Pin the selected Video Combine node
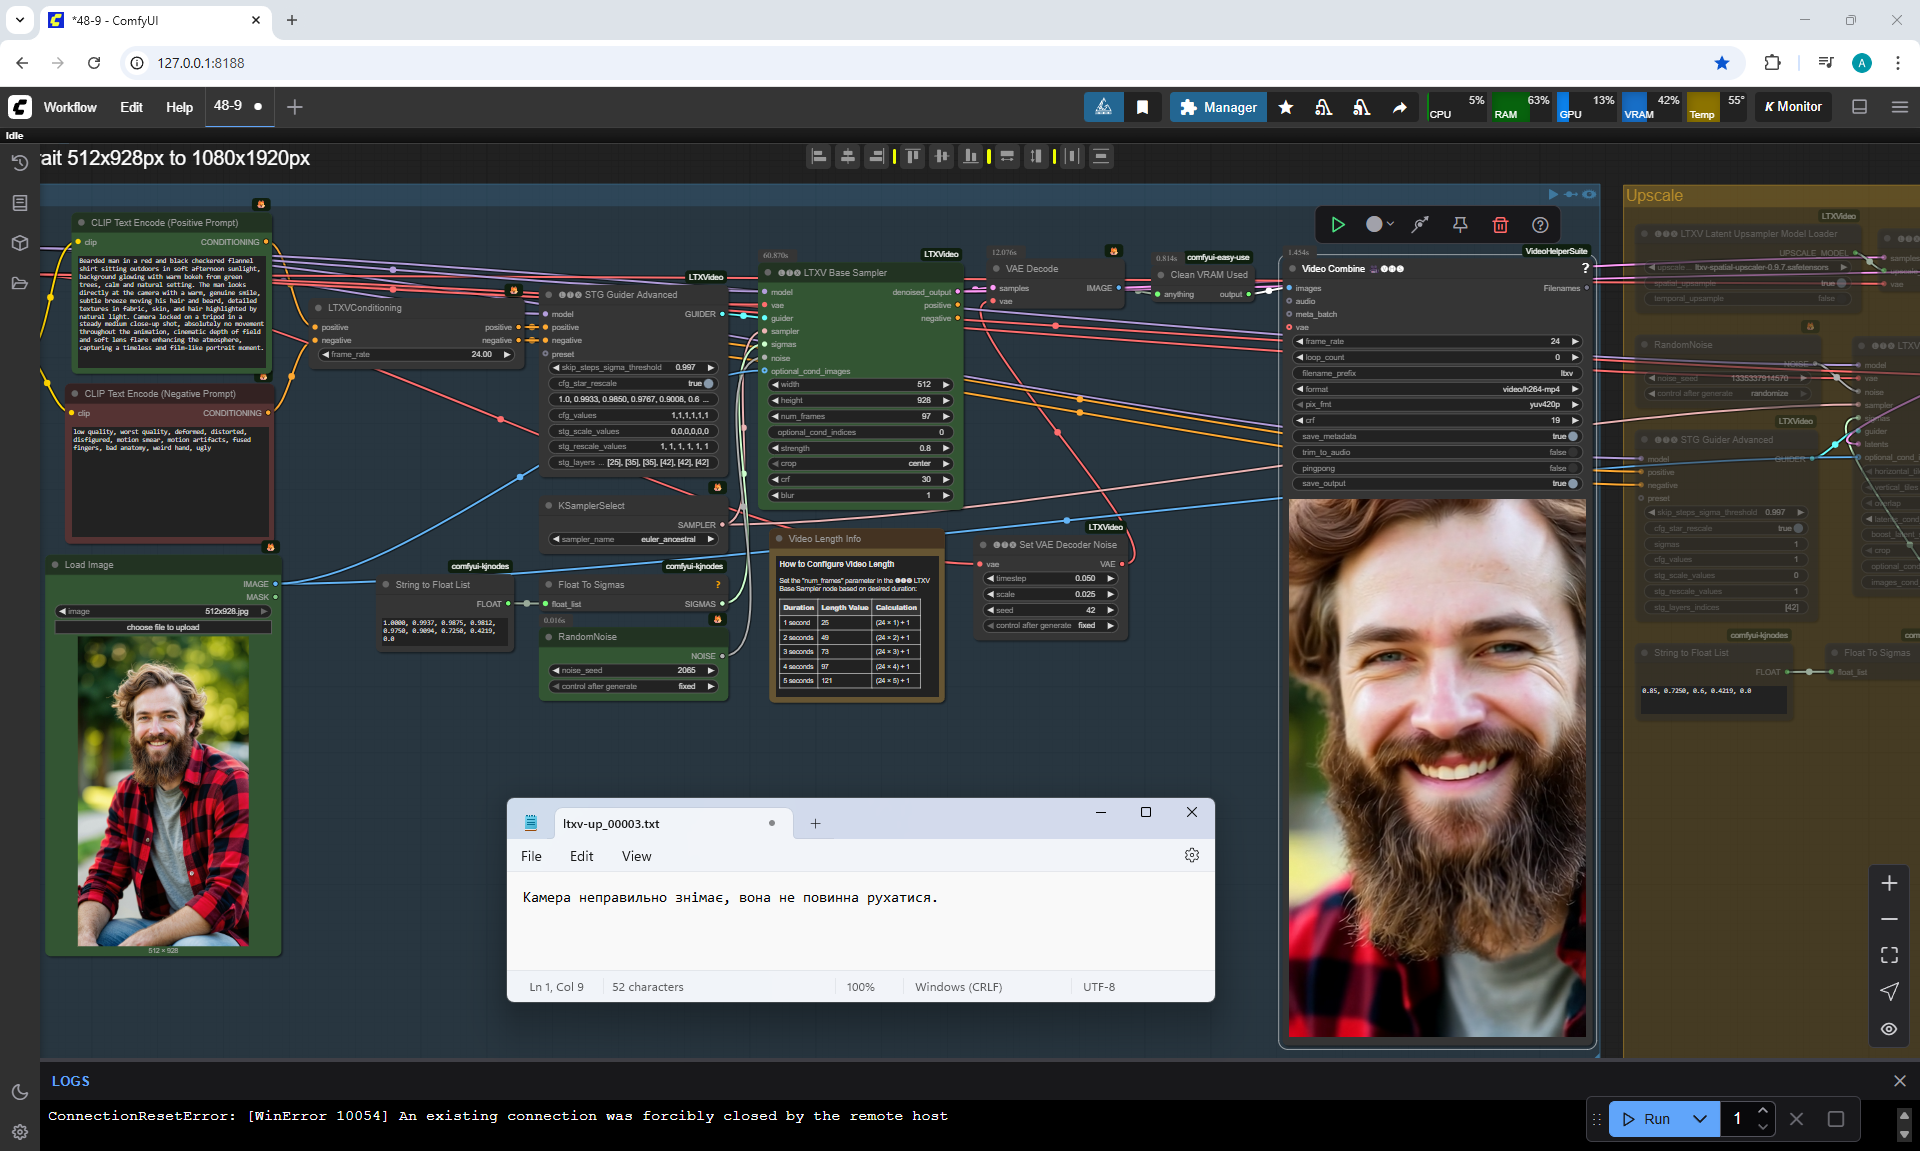The image size is (1920, 1151). click(x=1460, y=225)
